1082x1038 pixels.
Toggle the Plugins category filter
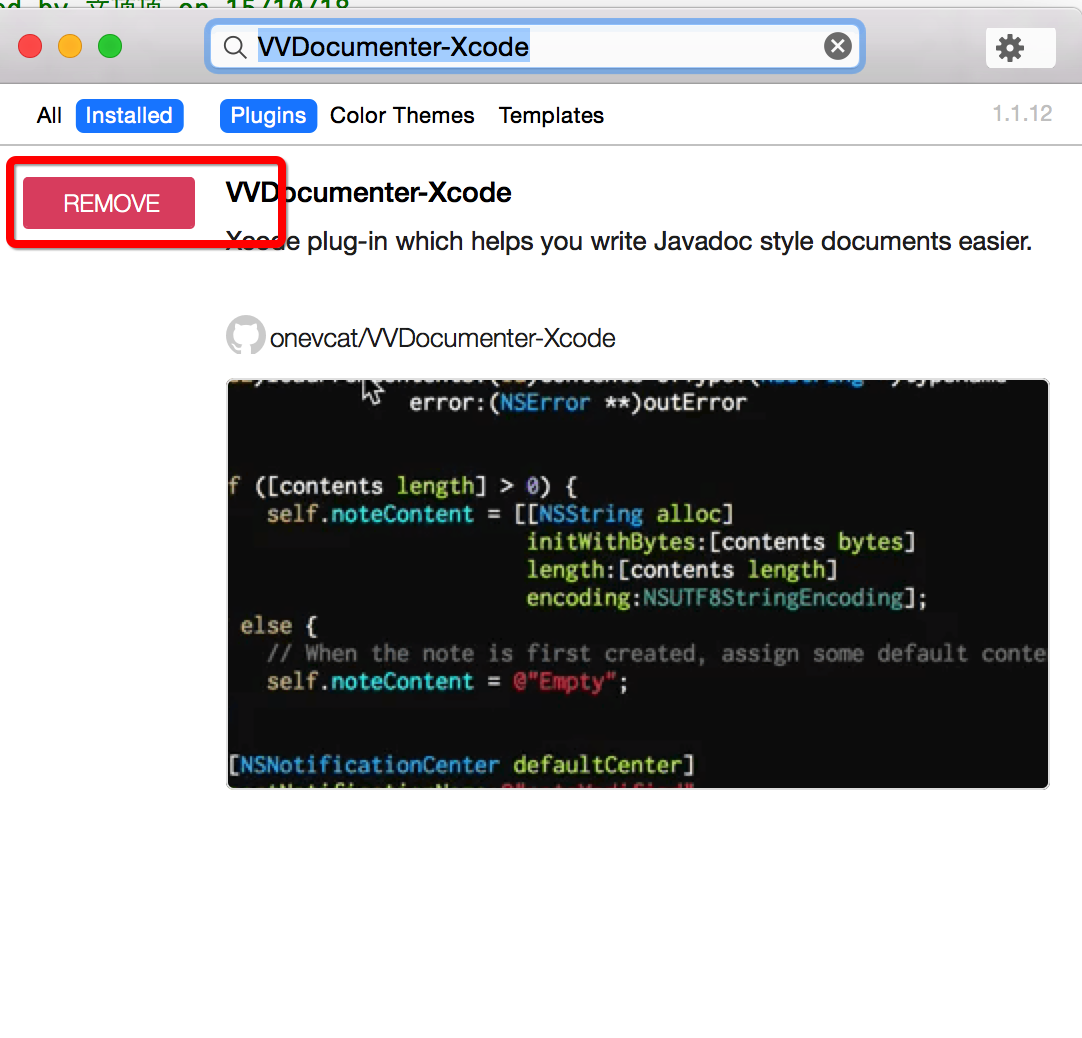(x=268, y=116)
